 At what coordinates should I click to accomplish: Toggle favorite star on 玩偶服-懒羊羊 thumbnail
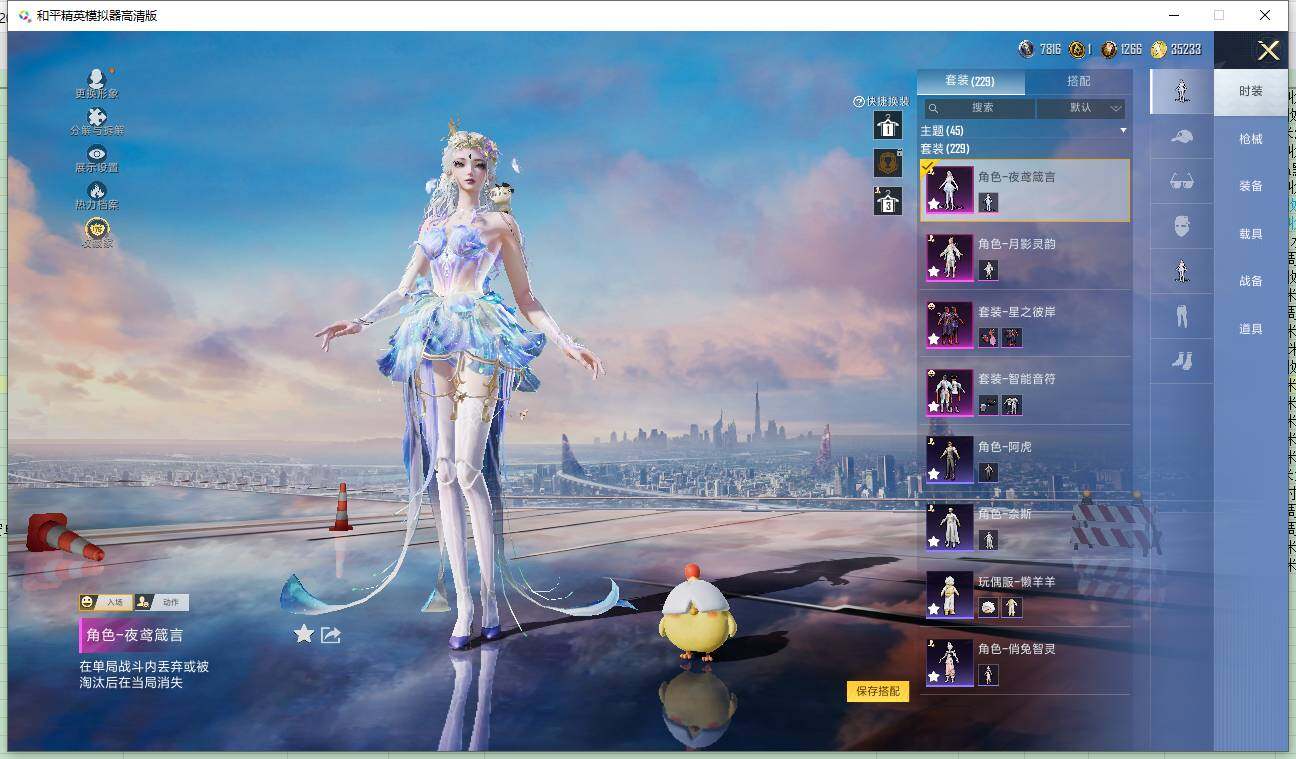coord(934,609)
